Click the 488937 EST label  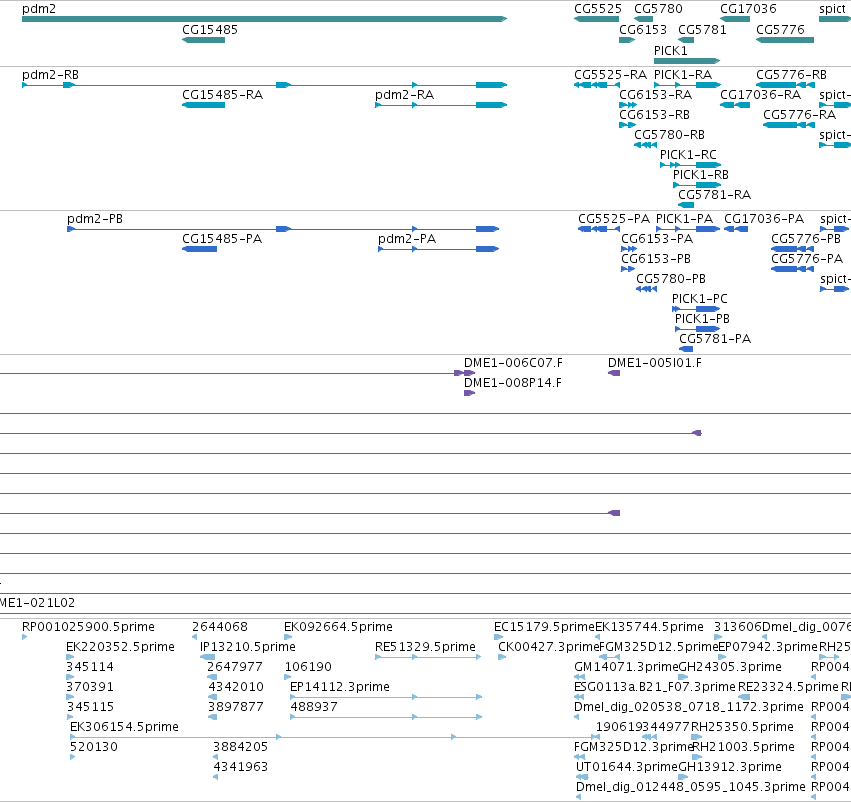coord(314,707)
